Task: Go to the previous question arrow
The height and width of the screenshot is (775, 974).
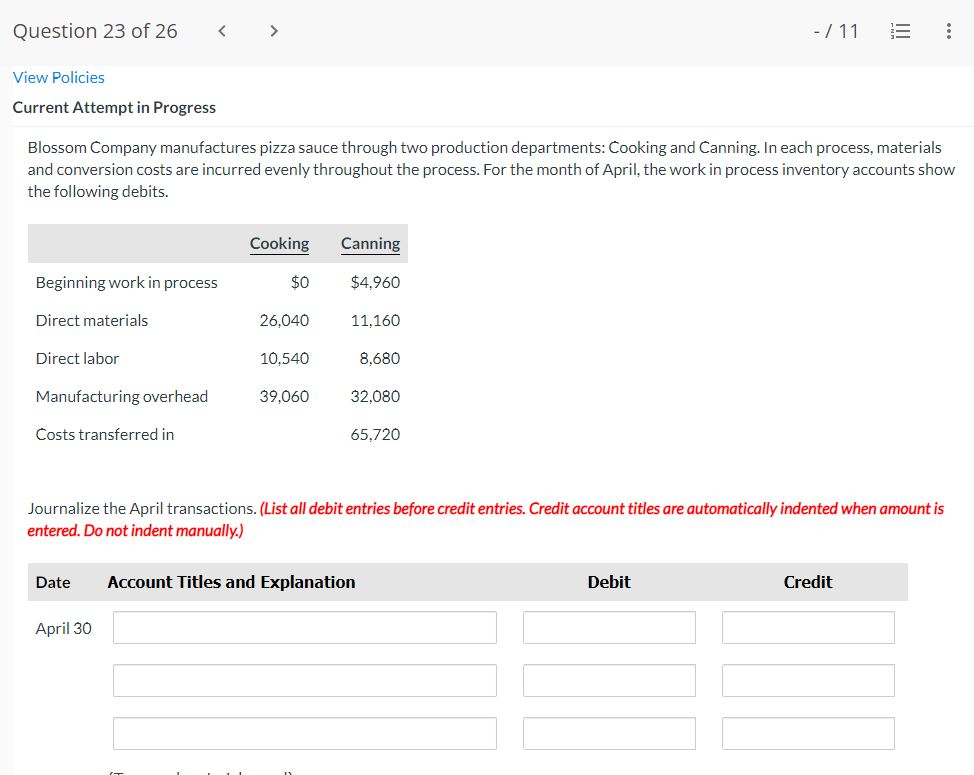Action: click(x=222, y=30)
